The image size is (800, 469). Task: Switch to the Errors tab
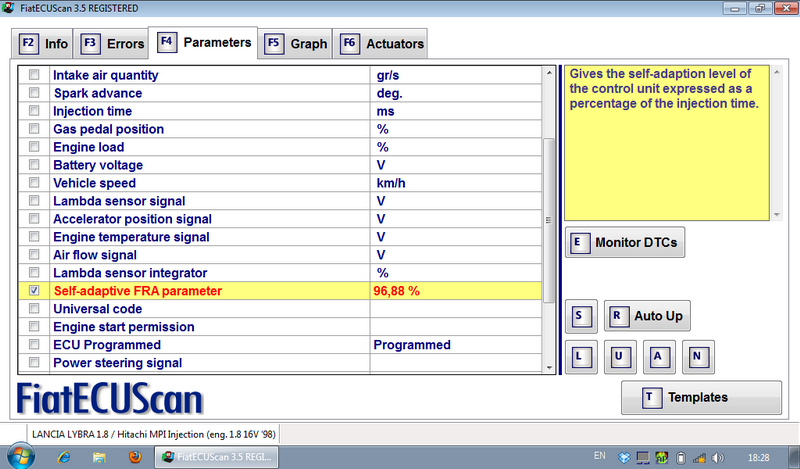112,43
